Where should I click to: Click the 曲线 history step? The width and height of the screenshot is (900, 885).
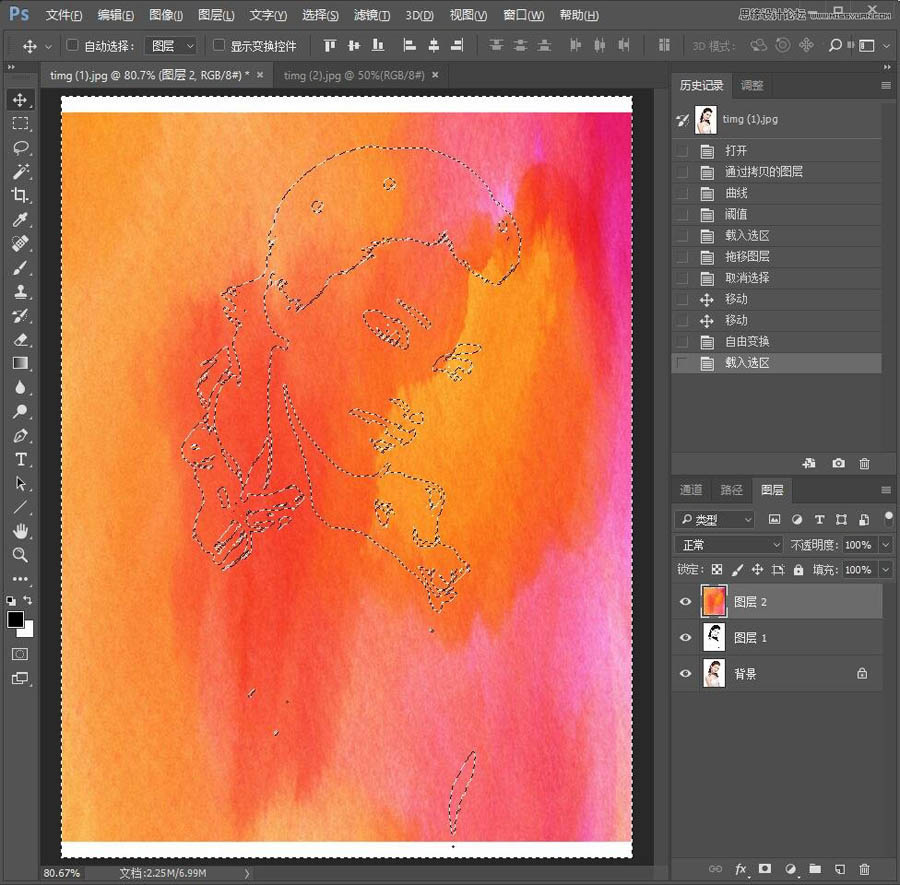coord(736,193)
